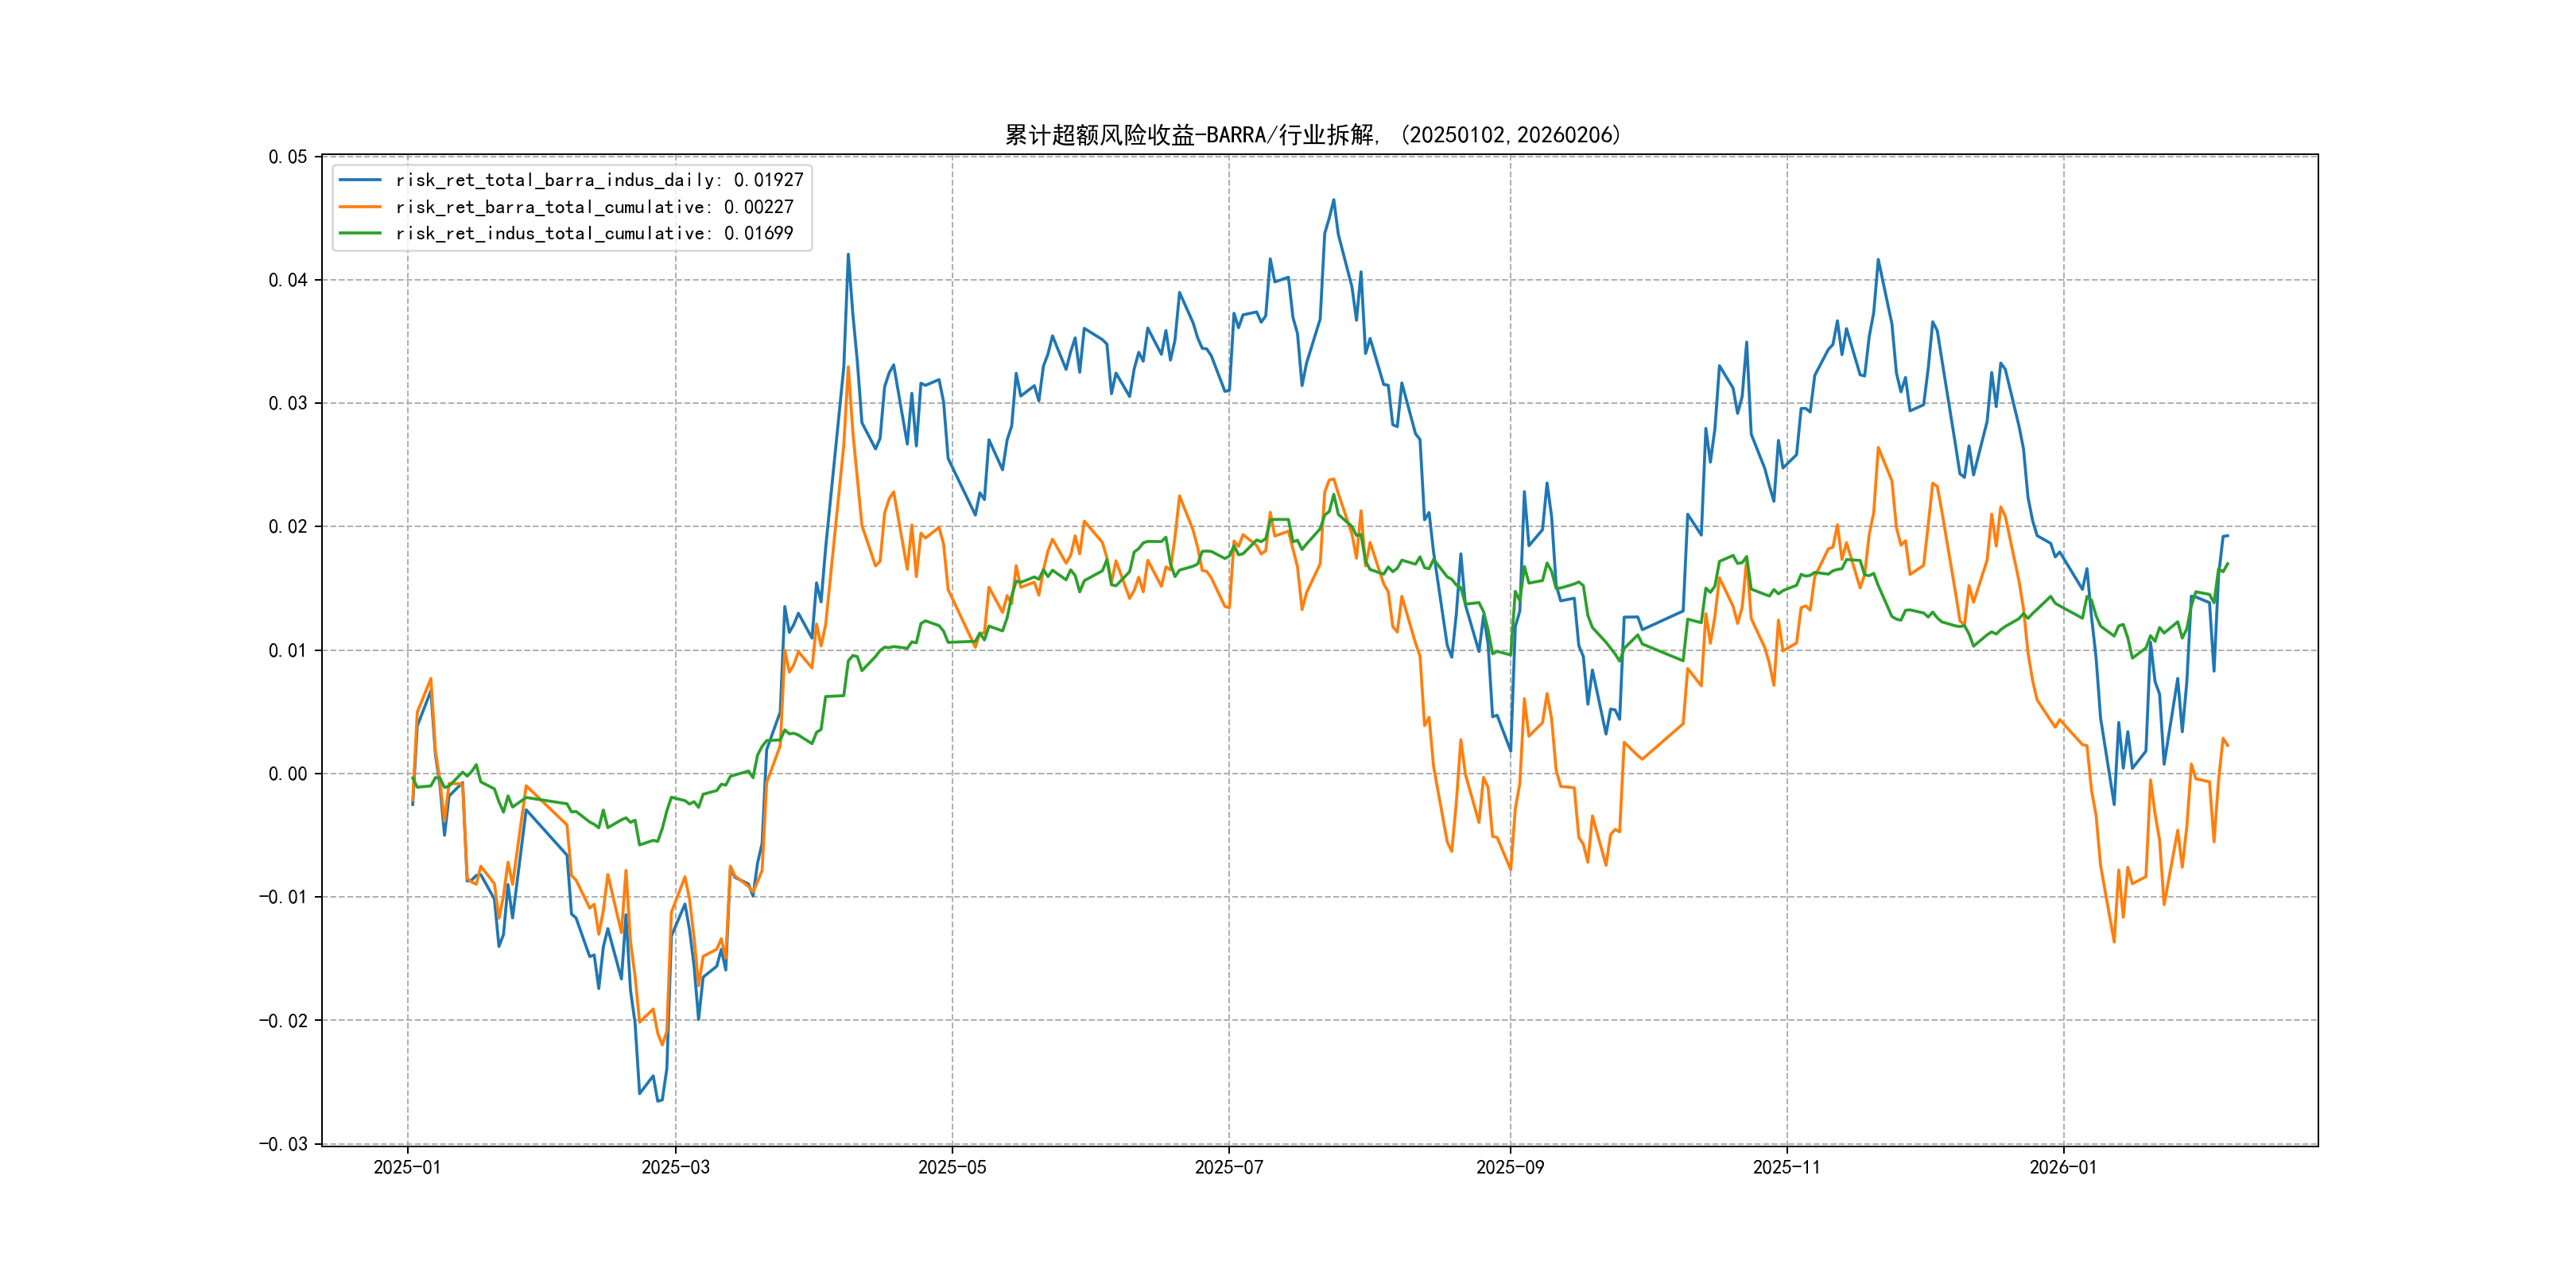The image size is (2576, 1288).
Task: Select legend entry risk_ret_total_barra_indus_daily
Action: [598, 180]
